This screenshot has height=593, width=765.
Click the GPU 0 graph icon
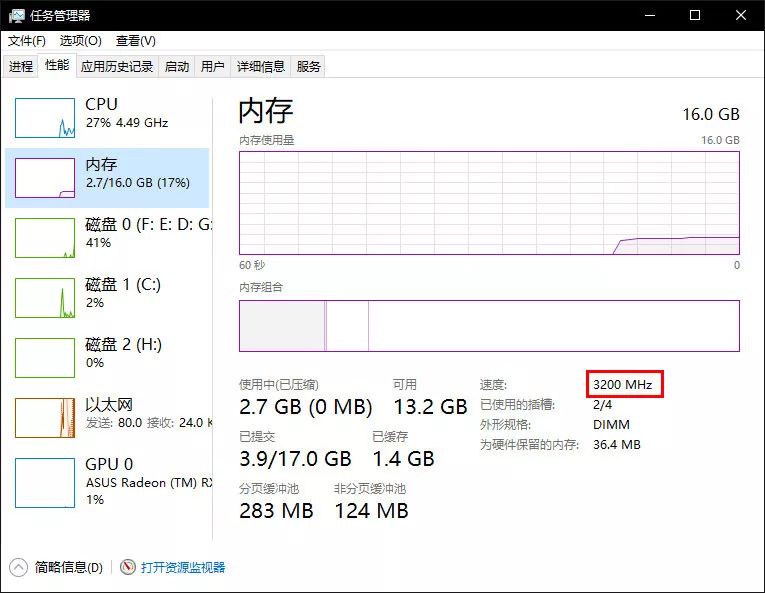tap(45, 478)
